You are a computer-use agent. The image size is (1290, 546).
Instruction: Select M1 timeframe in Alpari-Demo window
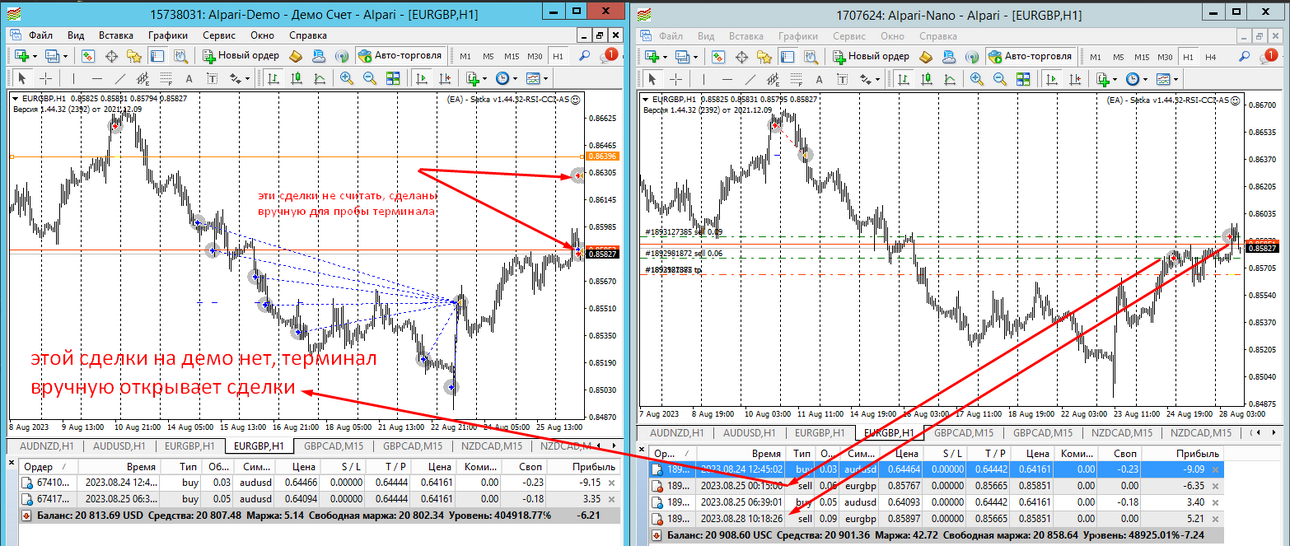(466, 56)
